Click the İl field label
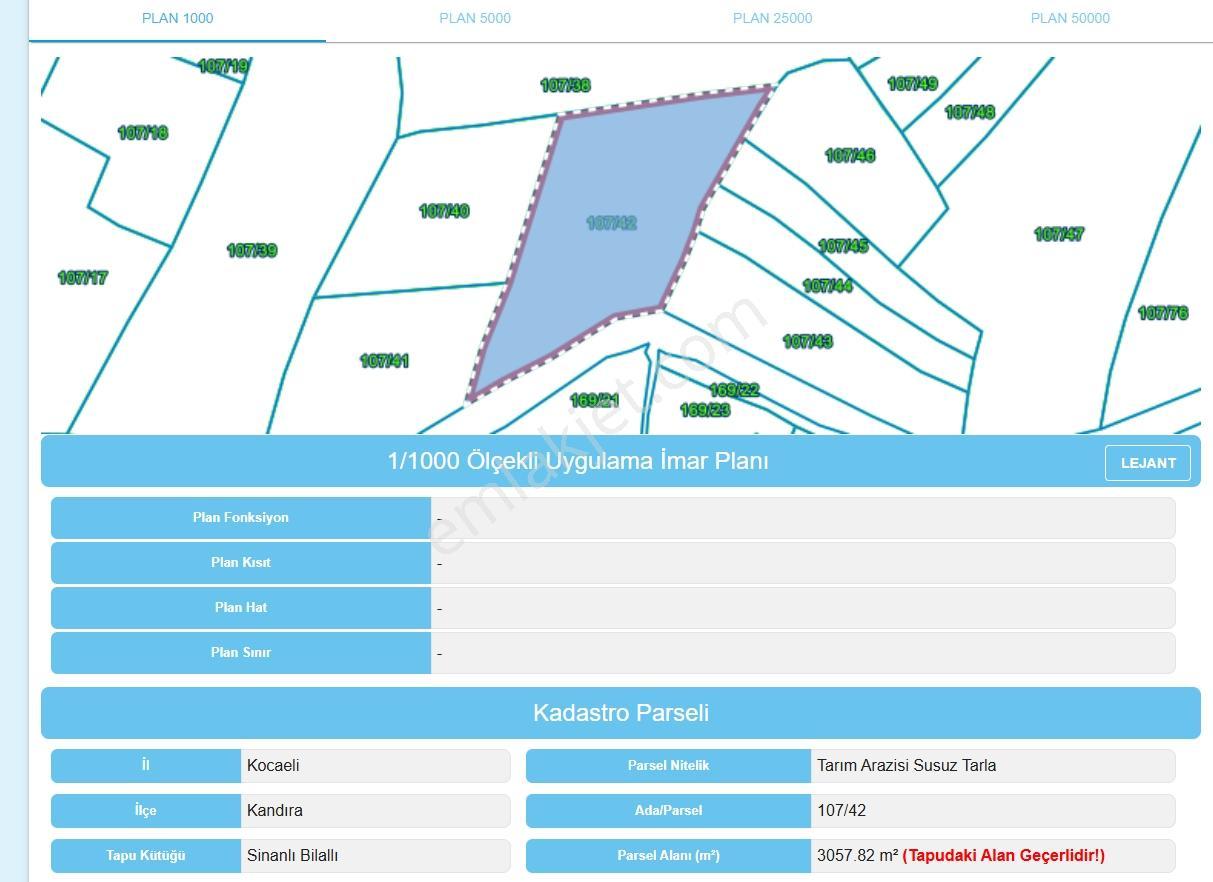Screen dimensions: 1213x882 146,766
